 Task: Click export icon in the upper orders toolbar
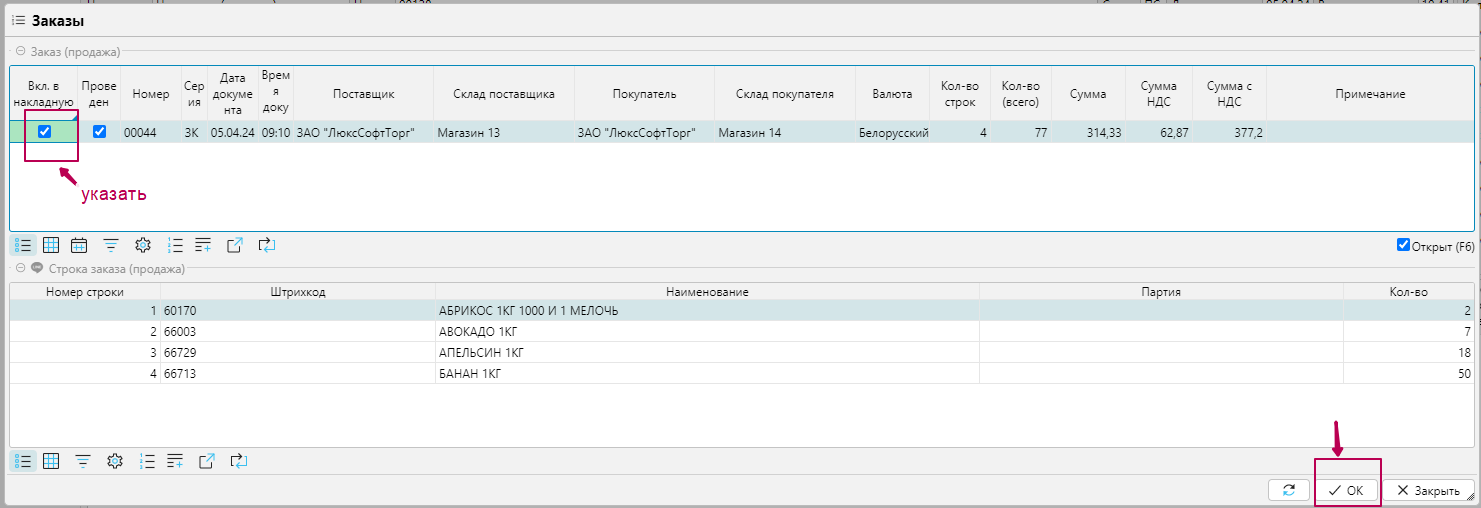[235, 245]
